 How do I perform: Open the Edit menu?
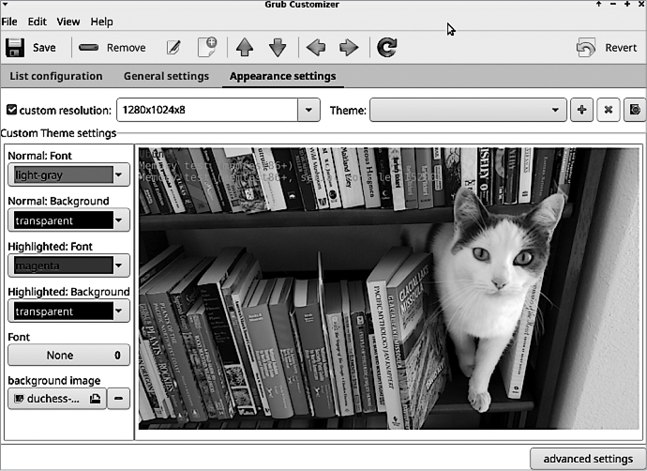(x=37, y=21)
